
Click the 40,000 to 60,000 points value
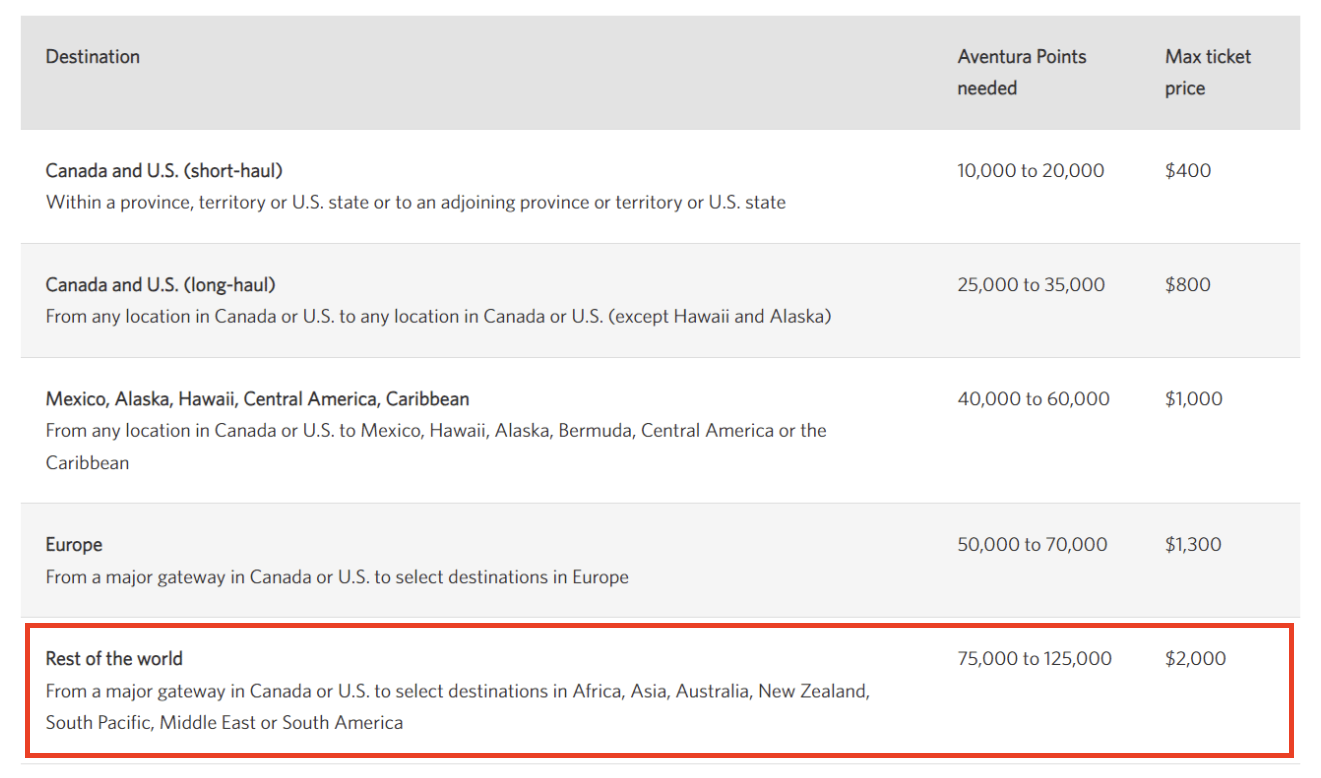pyautogui.click(x=1033, y=399)
